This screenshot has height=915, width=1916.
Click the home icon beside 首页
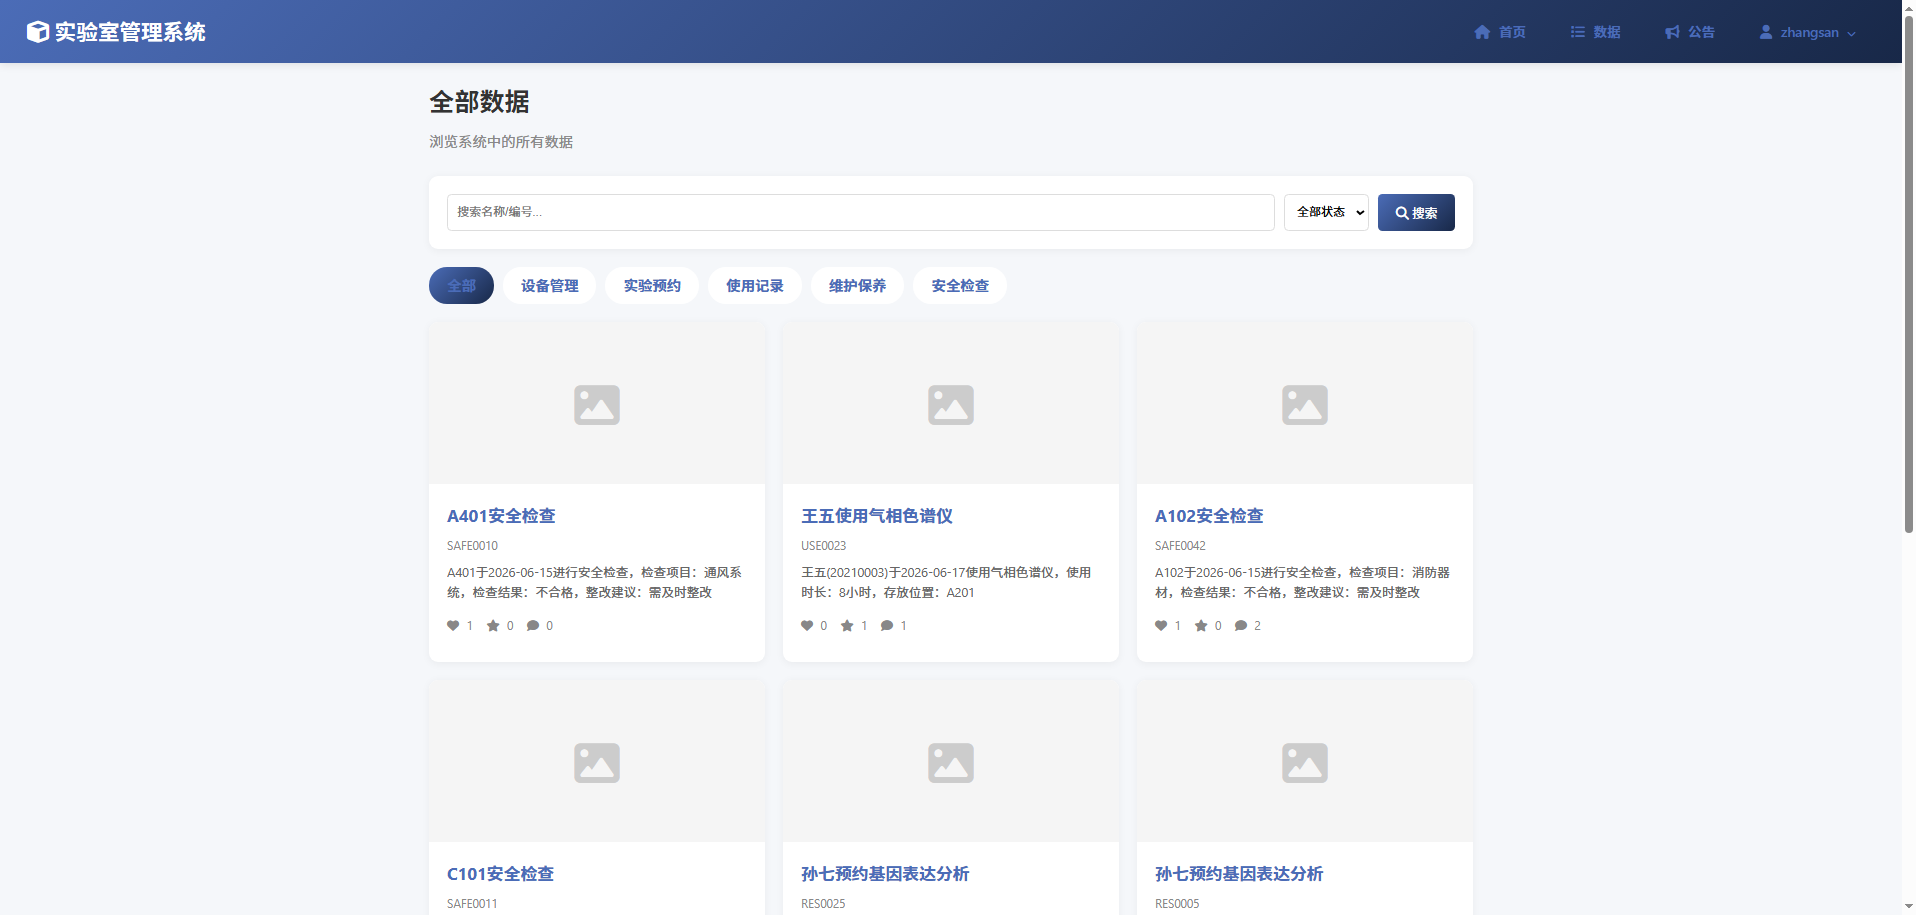pyautogui.click(x=1482, y=32)
